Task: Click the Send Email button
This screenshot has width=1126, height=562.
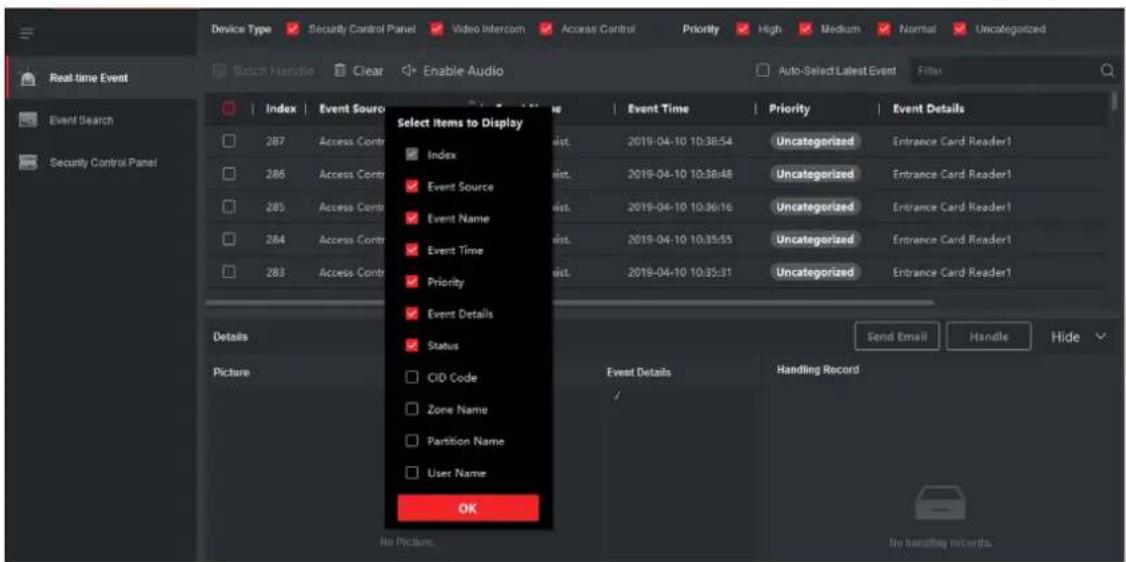Action: [896, 337]
